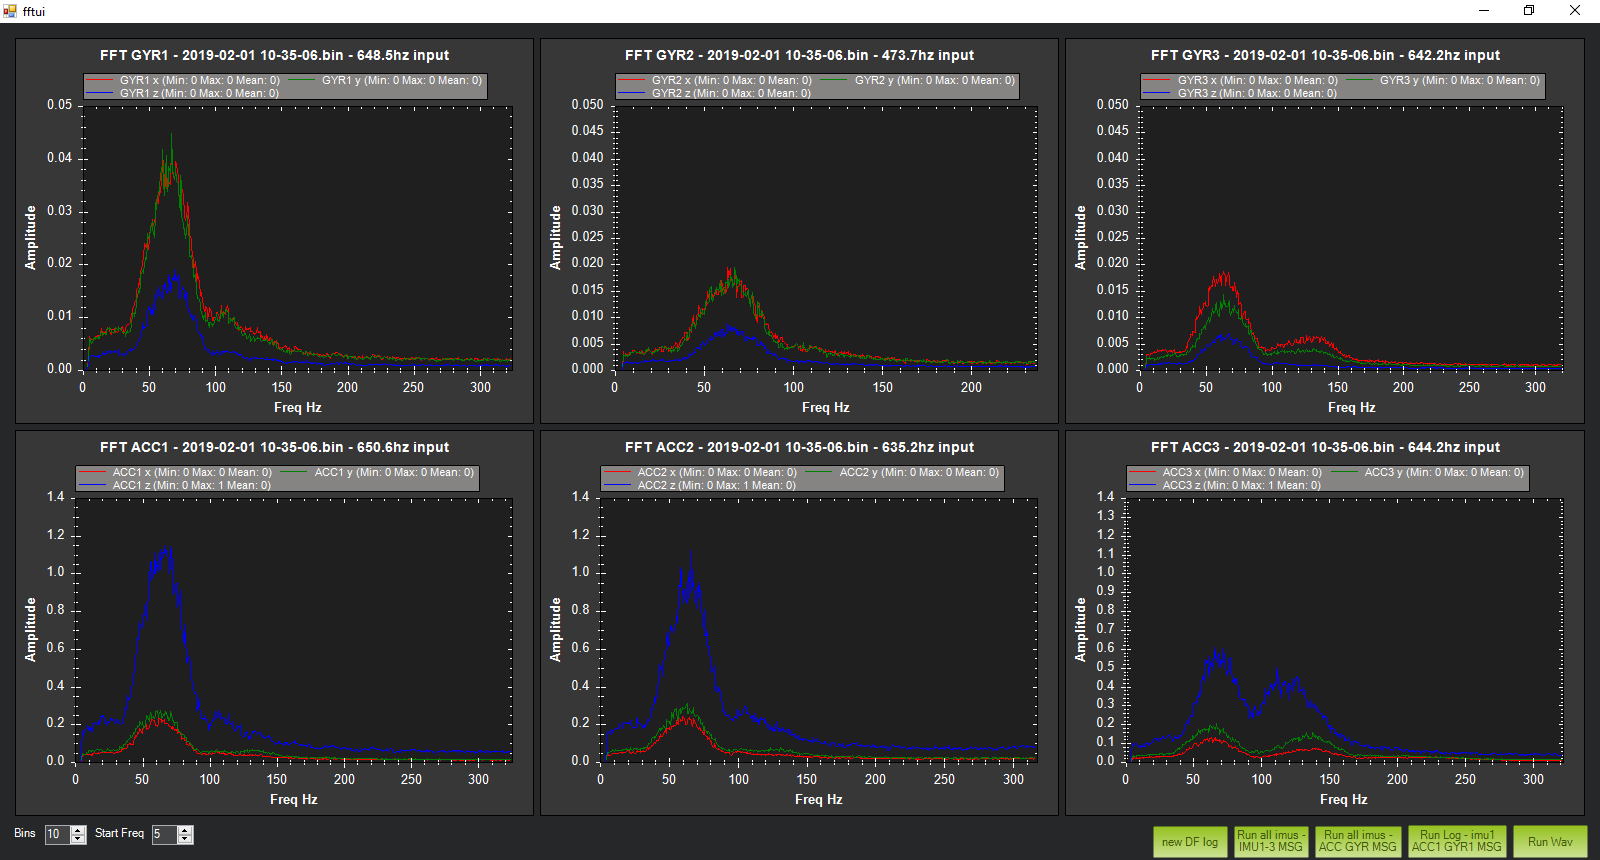Click ACC3 x legend entry
Screen dimensions: 1600x860
(x=1225, y=472)
